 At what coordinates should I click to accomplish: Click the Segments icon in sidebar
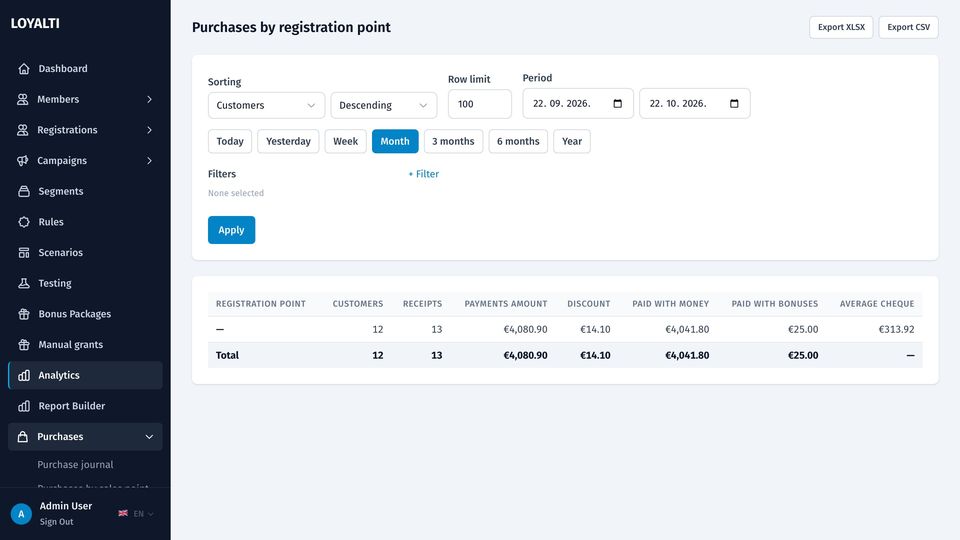[24, 191]
